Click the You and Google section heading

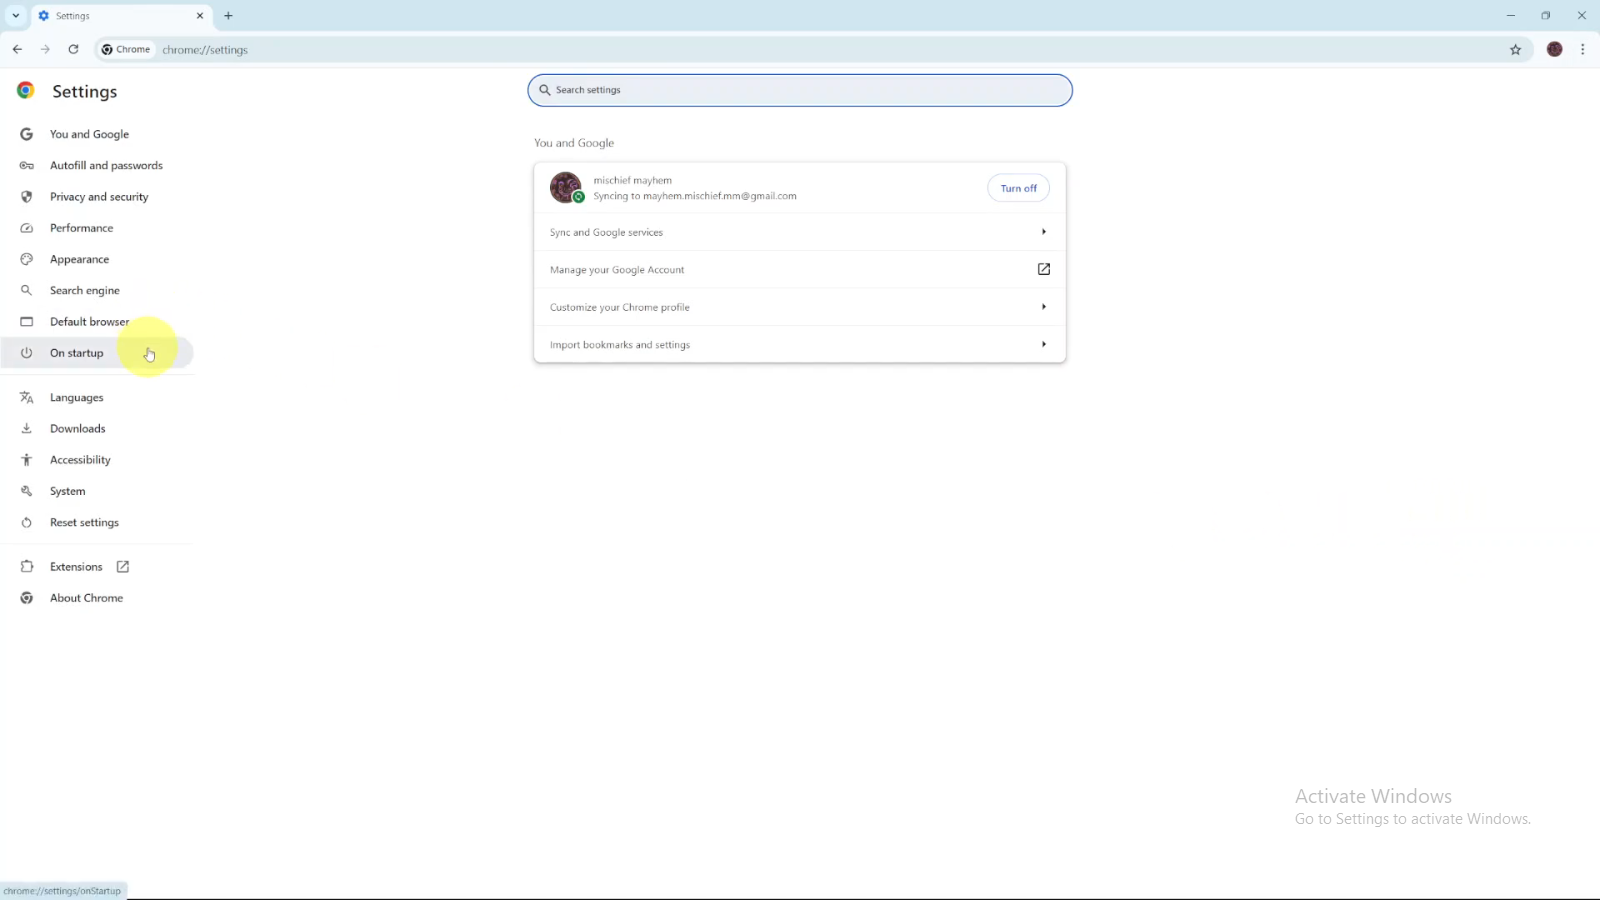pos(574,143)
